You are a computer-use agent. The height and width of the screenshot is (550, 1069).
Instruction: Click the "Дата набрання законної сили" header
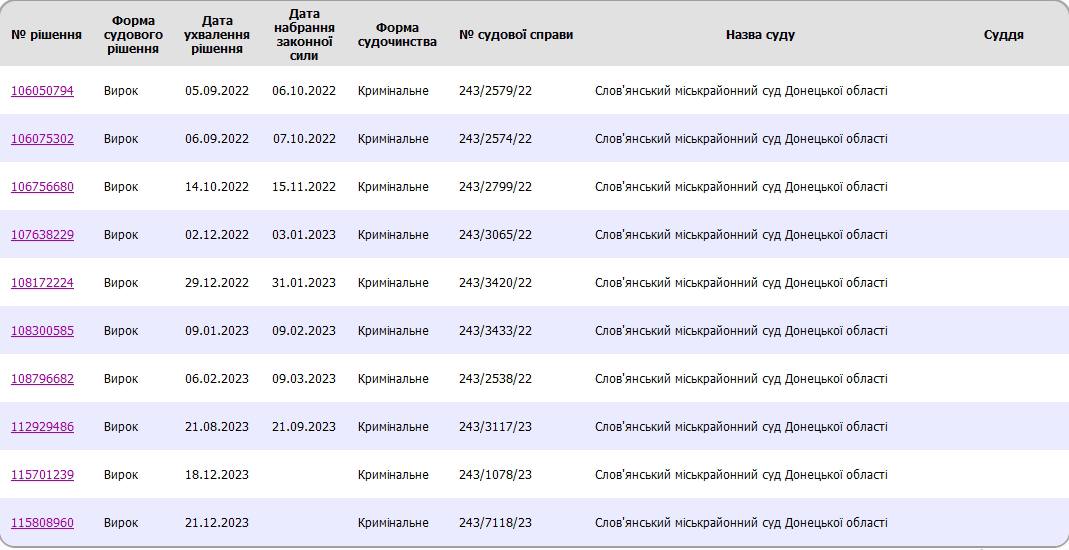coord(304,35)
